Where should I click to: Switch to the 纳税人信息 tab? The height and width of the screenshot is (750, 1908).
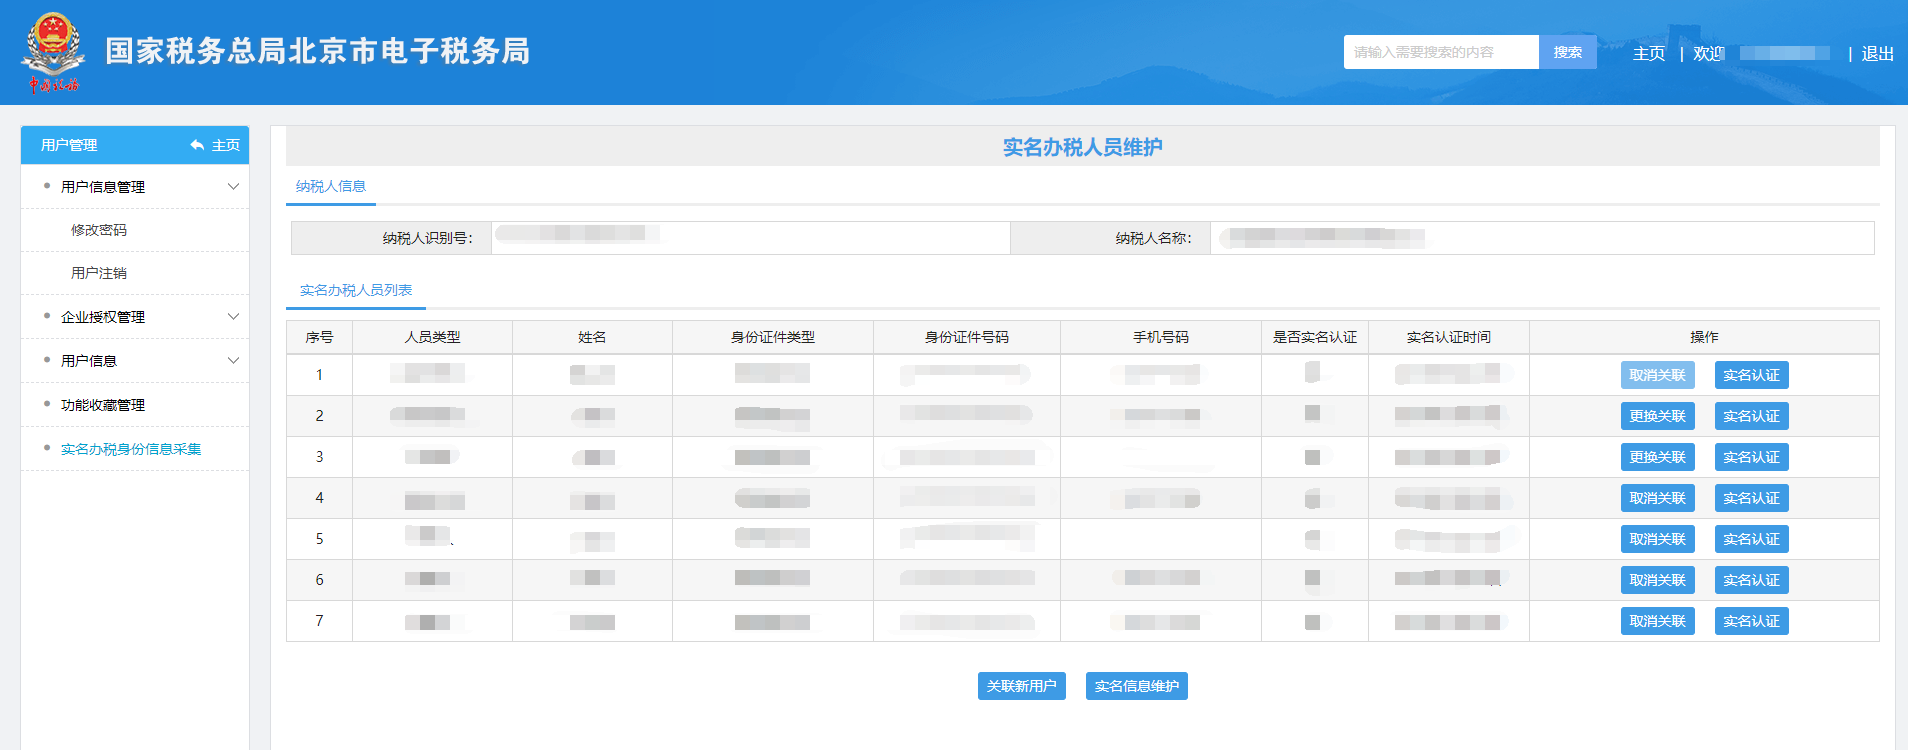pos(331,186)
